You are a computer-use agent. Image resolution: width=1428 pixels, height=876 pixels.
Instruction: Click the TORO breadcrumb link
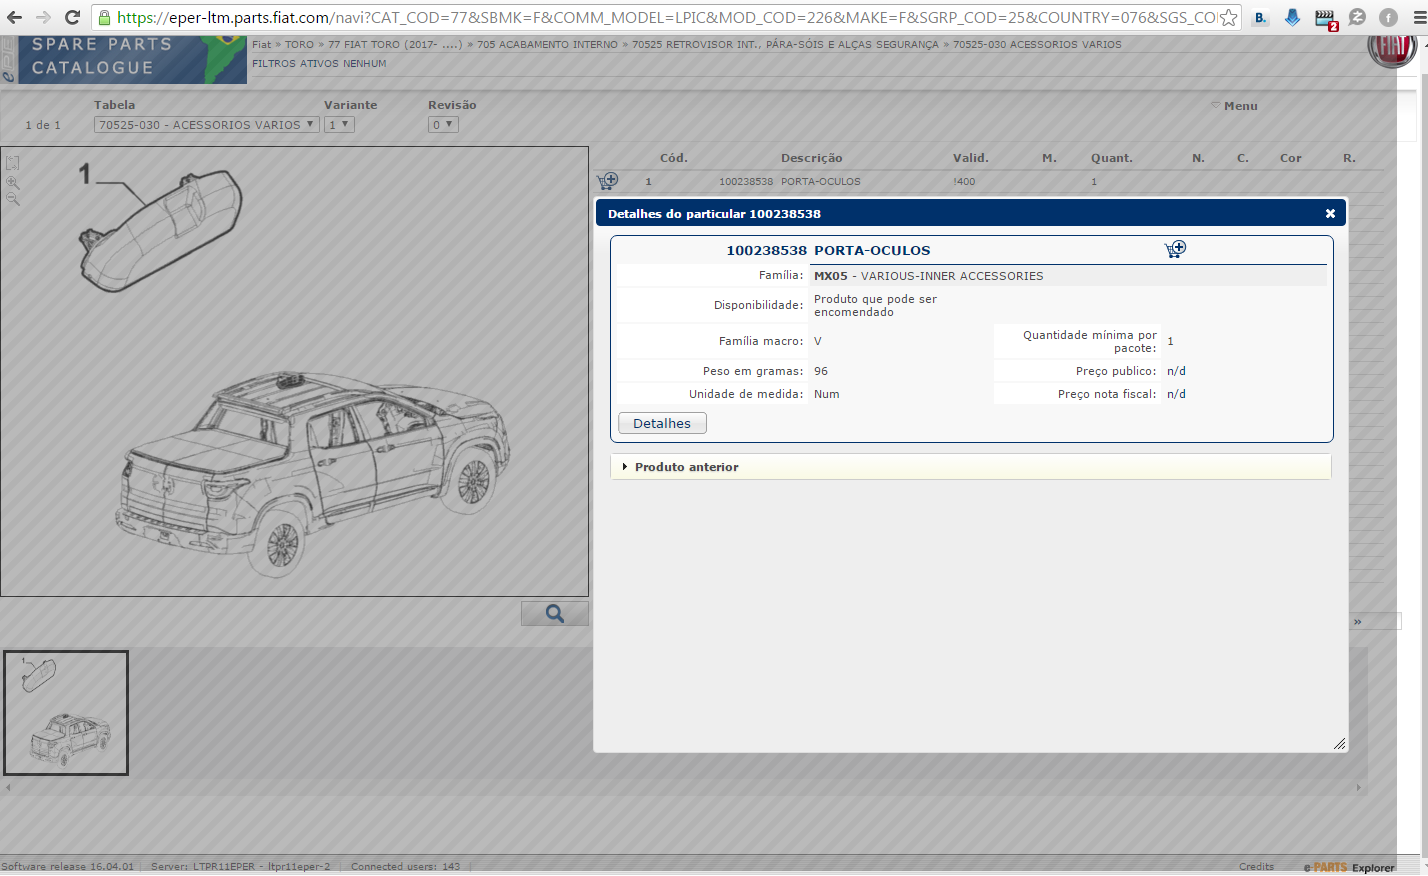point(299,44)
